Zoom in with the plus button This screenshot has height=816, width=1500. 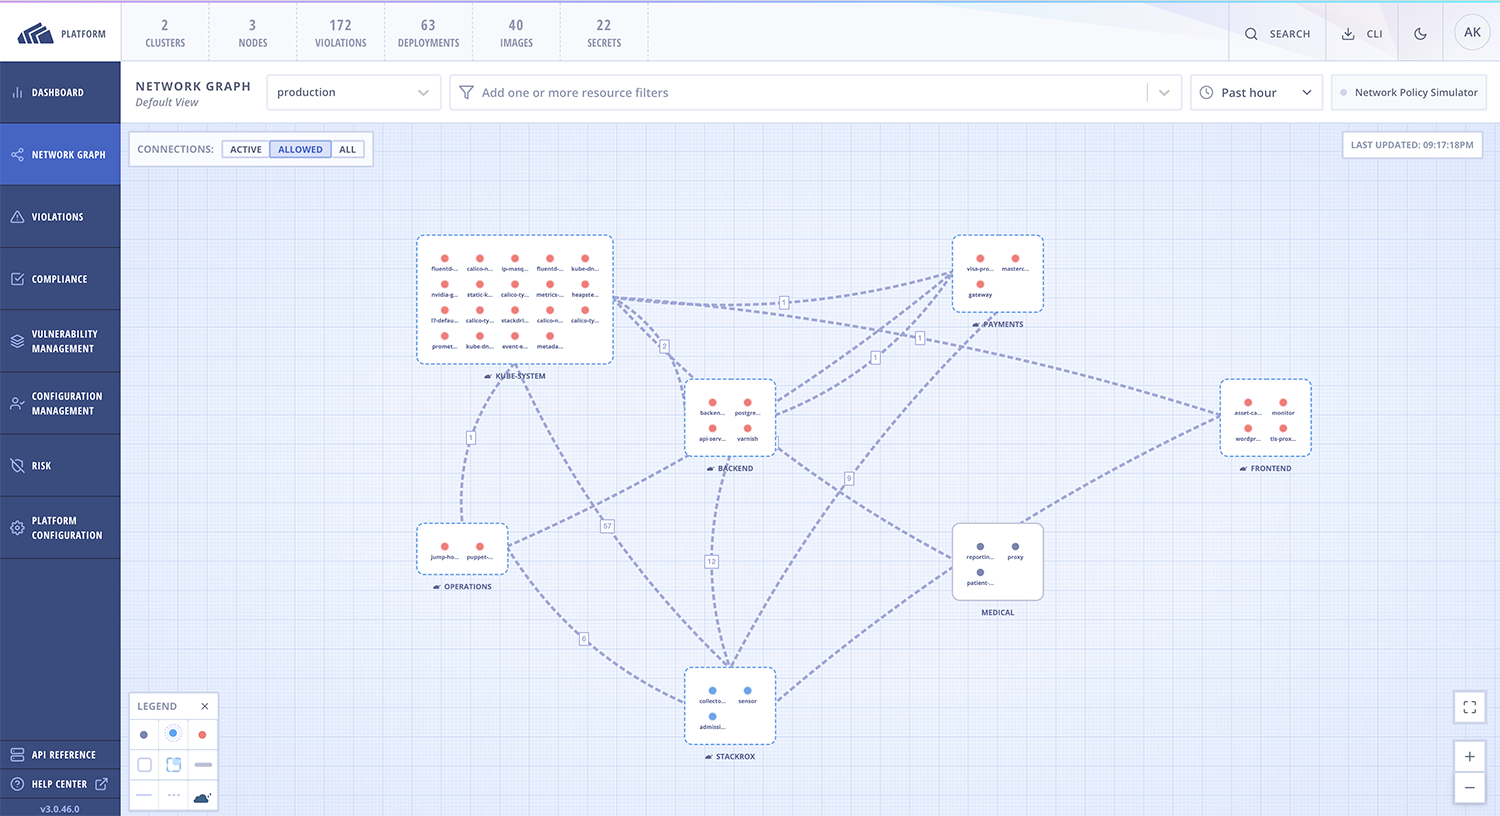(1469, 757)
